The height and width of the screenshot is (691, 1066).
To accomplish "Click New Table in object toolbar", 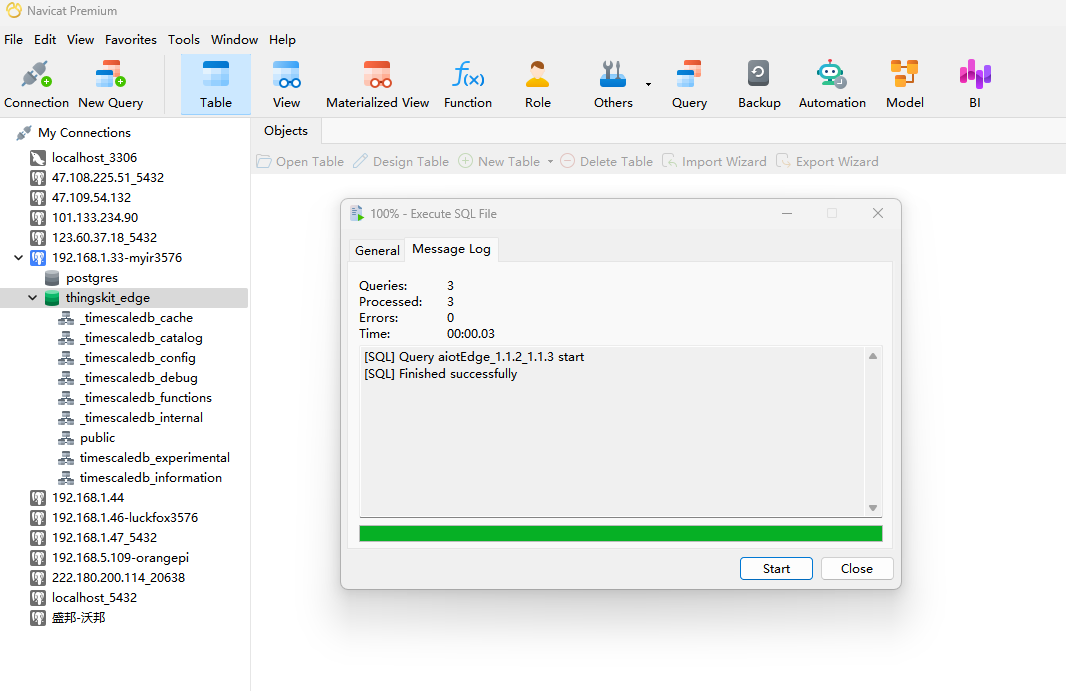I will pyautogui.click(x=500, y=161).
